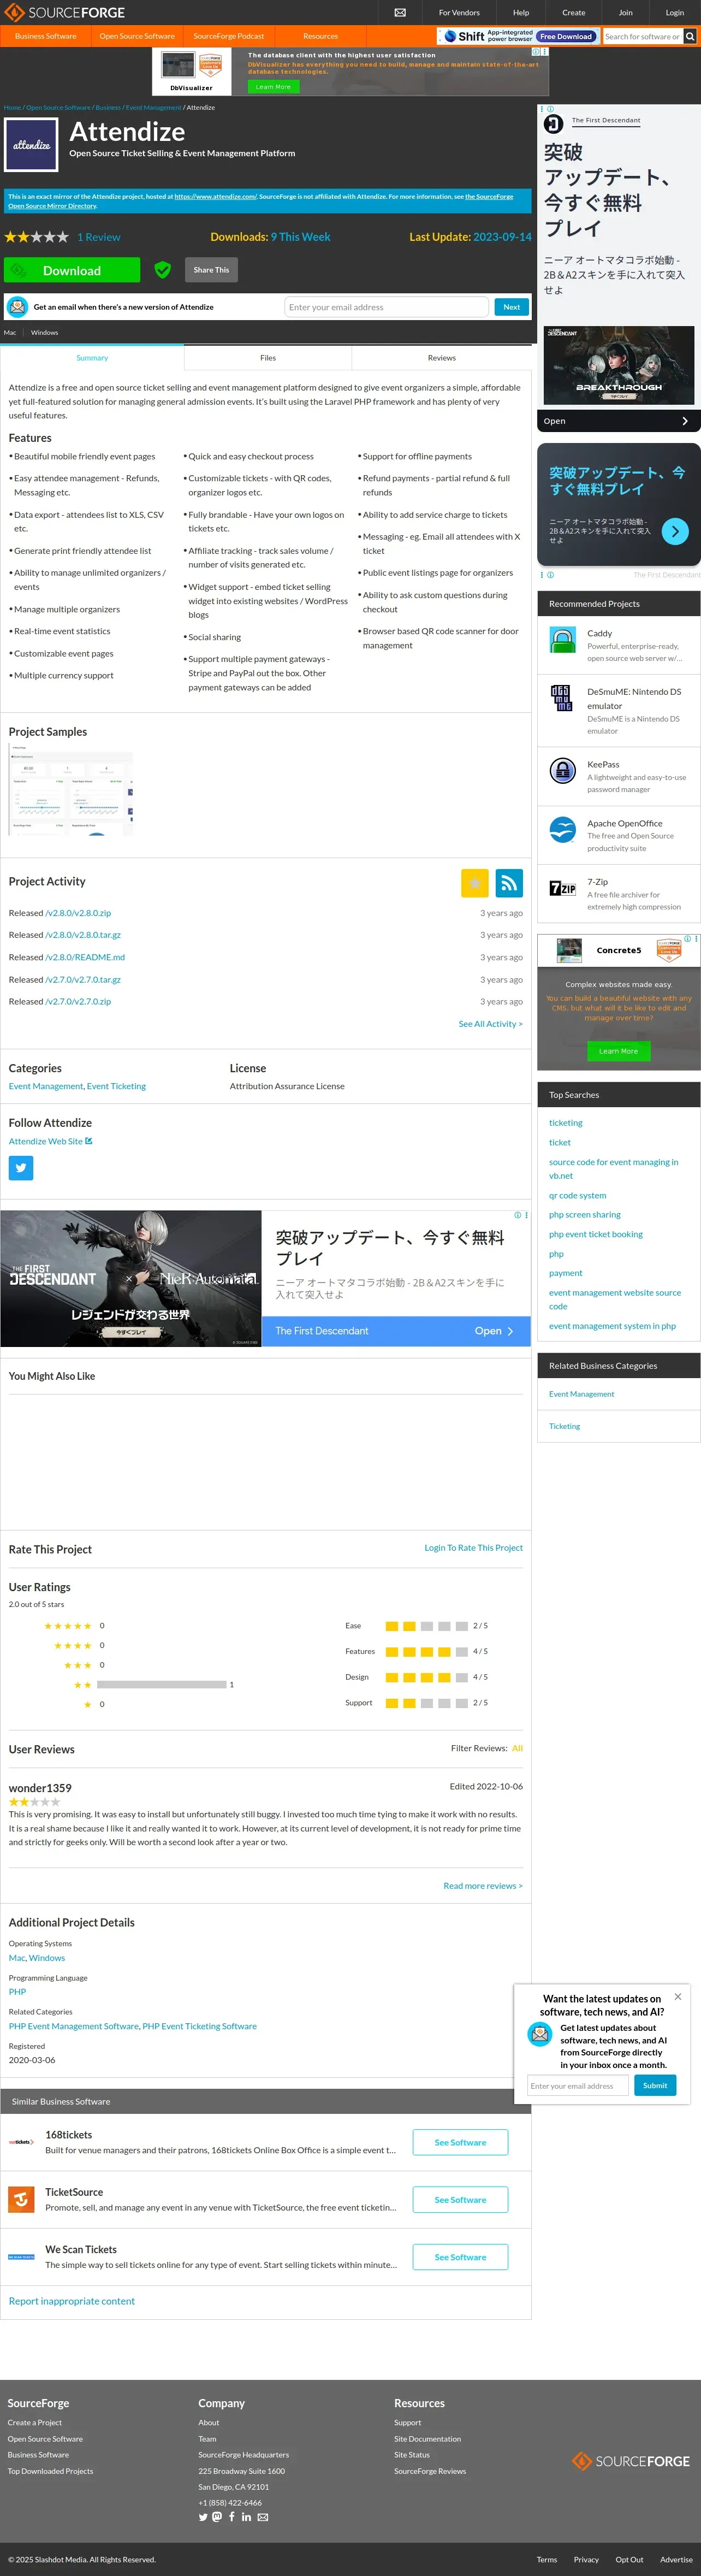Screen dimensions: 701x2576
Task: Click the blue arrow circle in ad
Action: pos(675,532)
